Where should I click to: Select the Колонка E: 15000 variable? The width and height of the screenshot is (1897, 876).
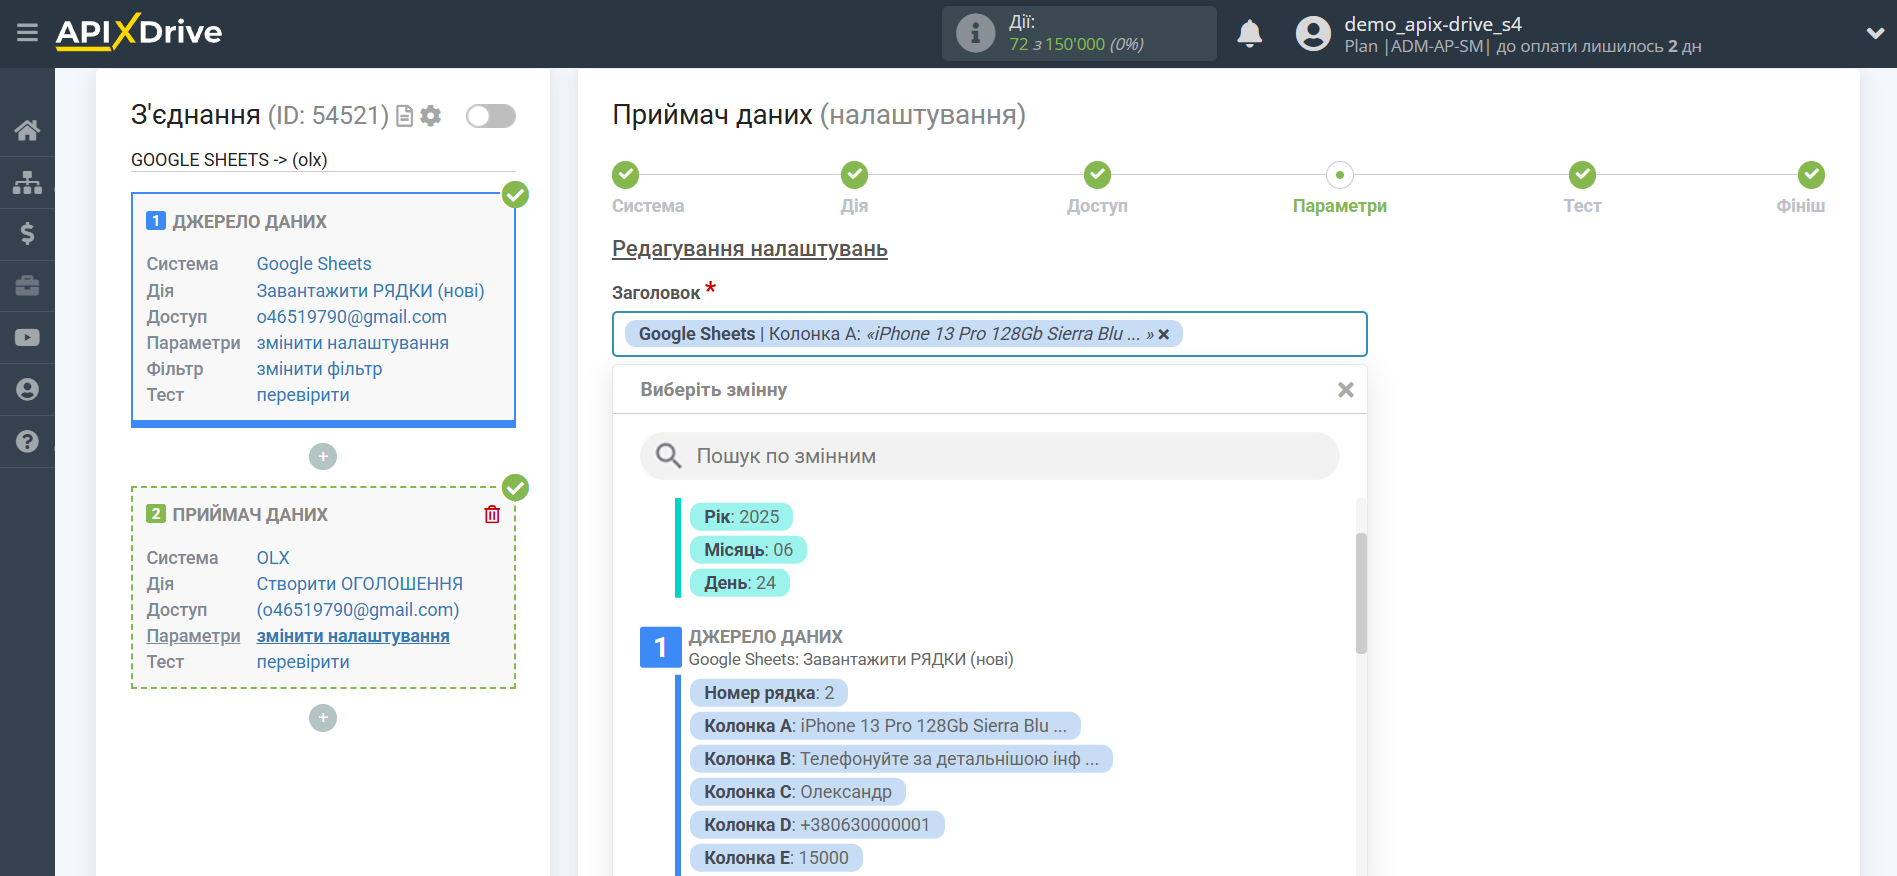tap(776, 858)
